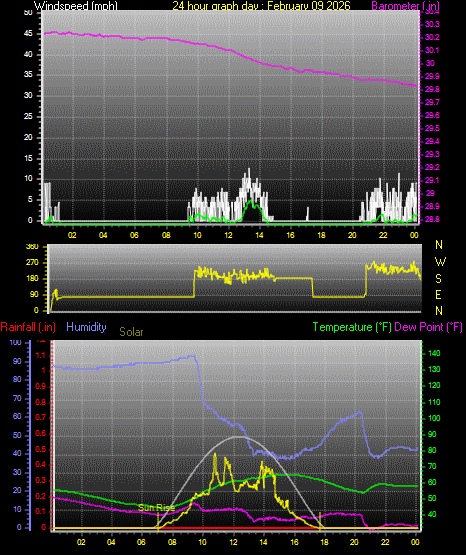Screen dimensions: 466x555
Task: Click the Rainfall (.in) legend label
Action: coord(28,327)
